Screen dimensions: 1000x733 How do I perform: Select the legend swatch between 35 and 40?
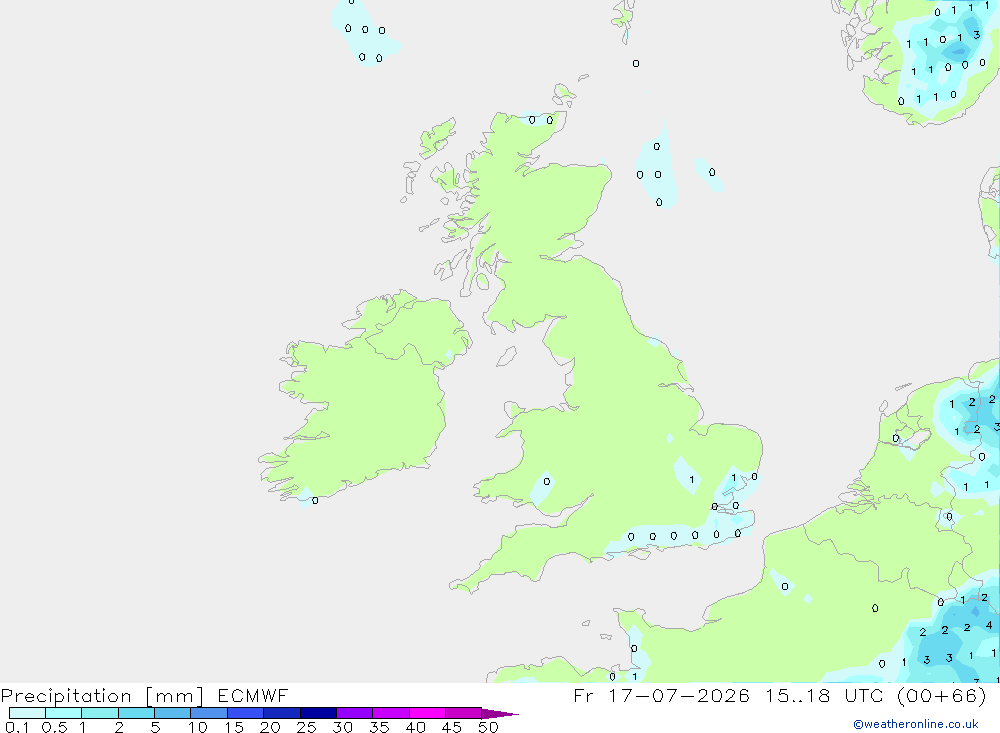pyautogui.click(x=390, y=713)
